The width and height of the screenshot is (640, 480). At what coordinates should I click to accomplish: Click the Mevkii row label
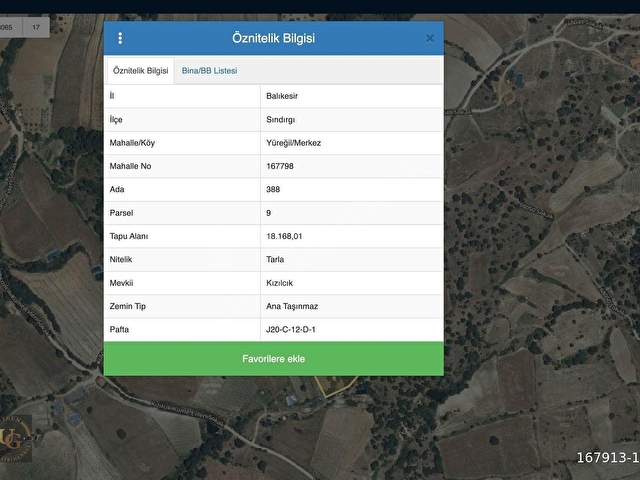(121, 283)
